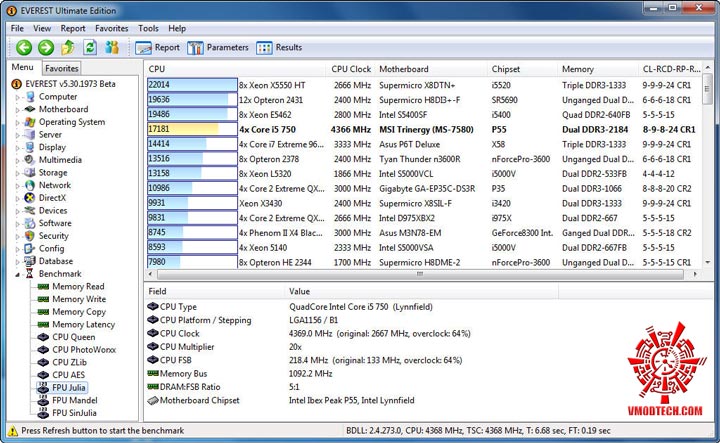The width and height of the screenshot is (720, 443).
Task: Sort by the Chipset column header
Action: (x=522, y=69)
